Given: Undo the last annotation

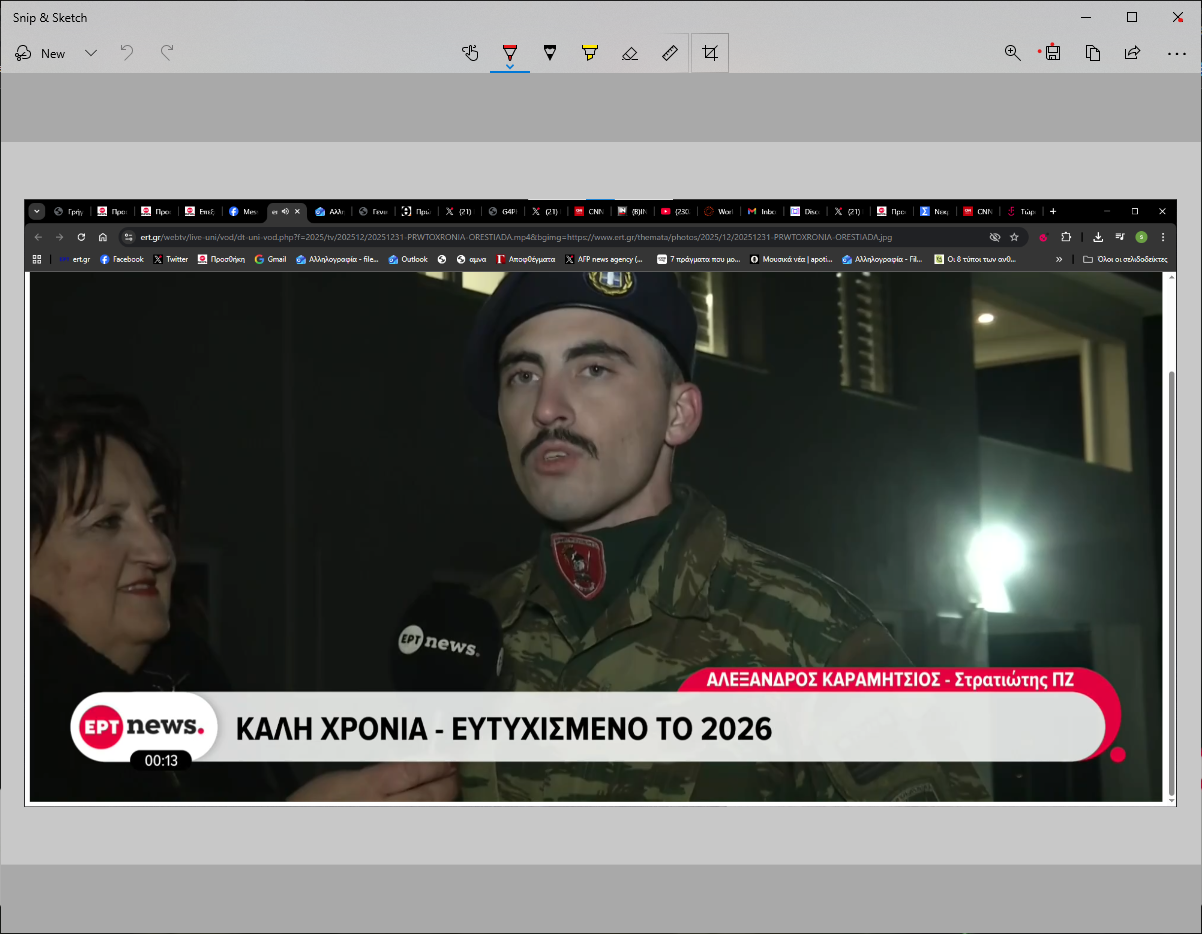Looking at the screenshot, I should click(x=127, y=53).
